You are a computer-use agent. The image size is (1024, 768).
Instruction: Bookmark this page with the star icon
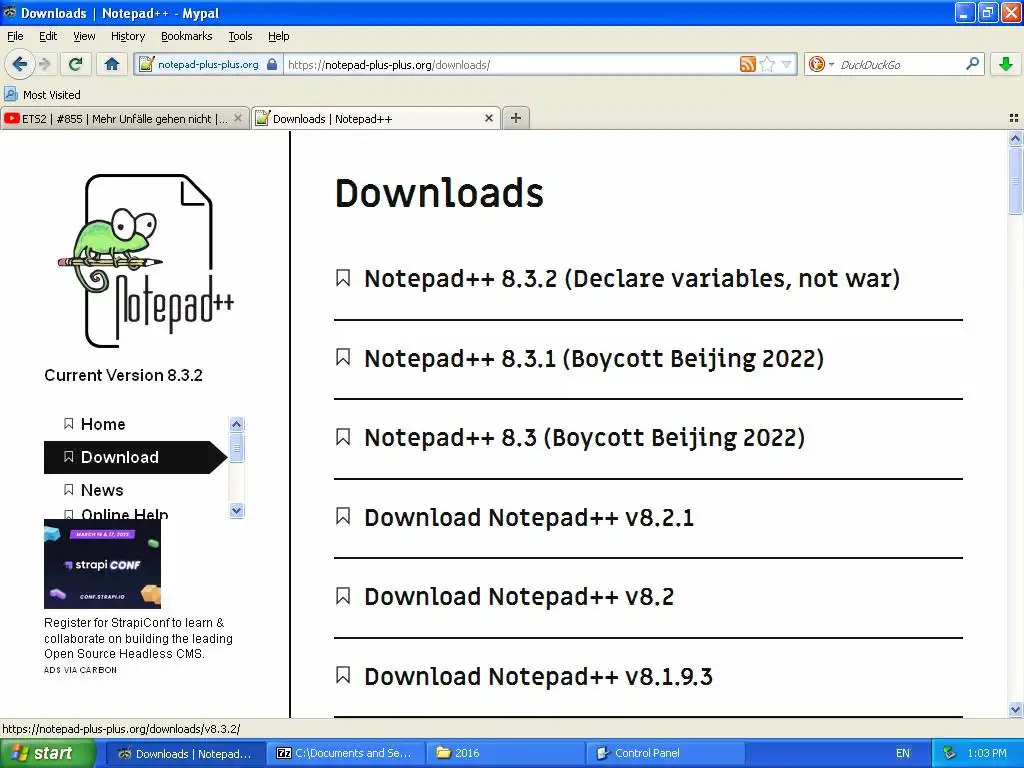767,64
